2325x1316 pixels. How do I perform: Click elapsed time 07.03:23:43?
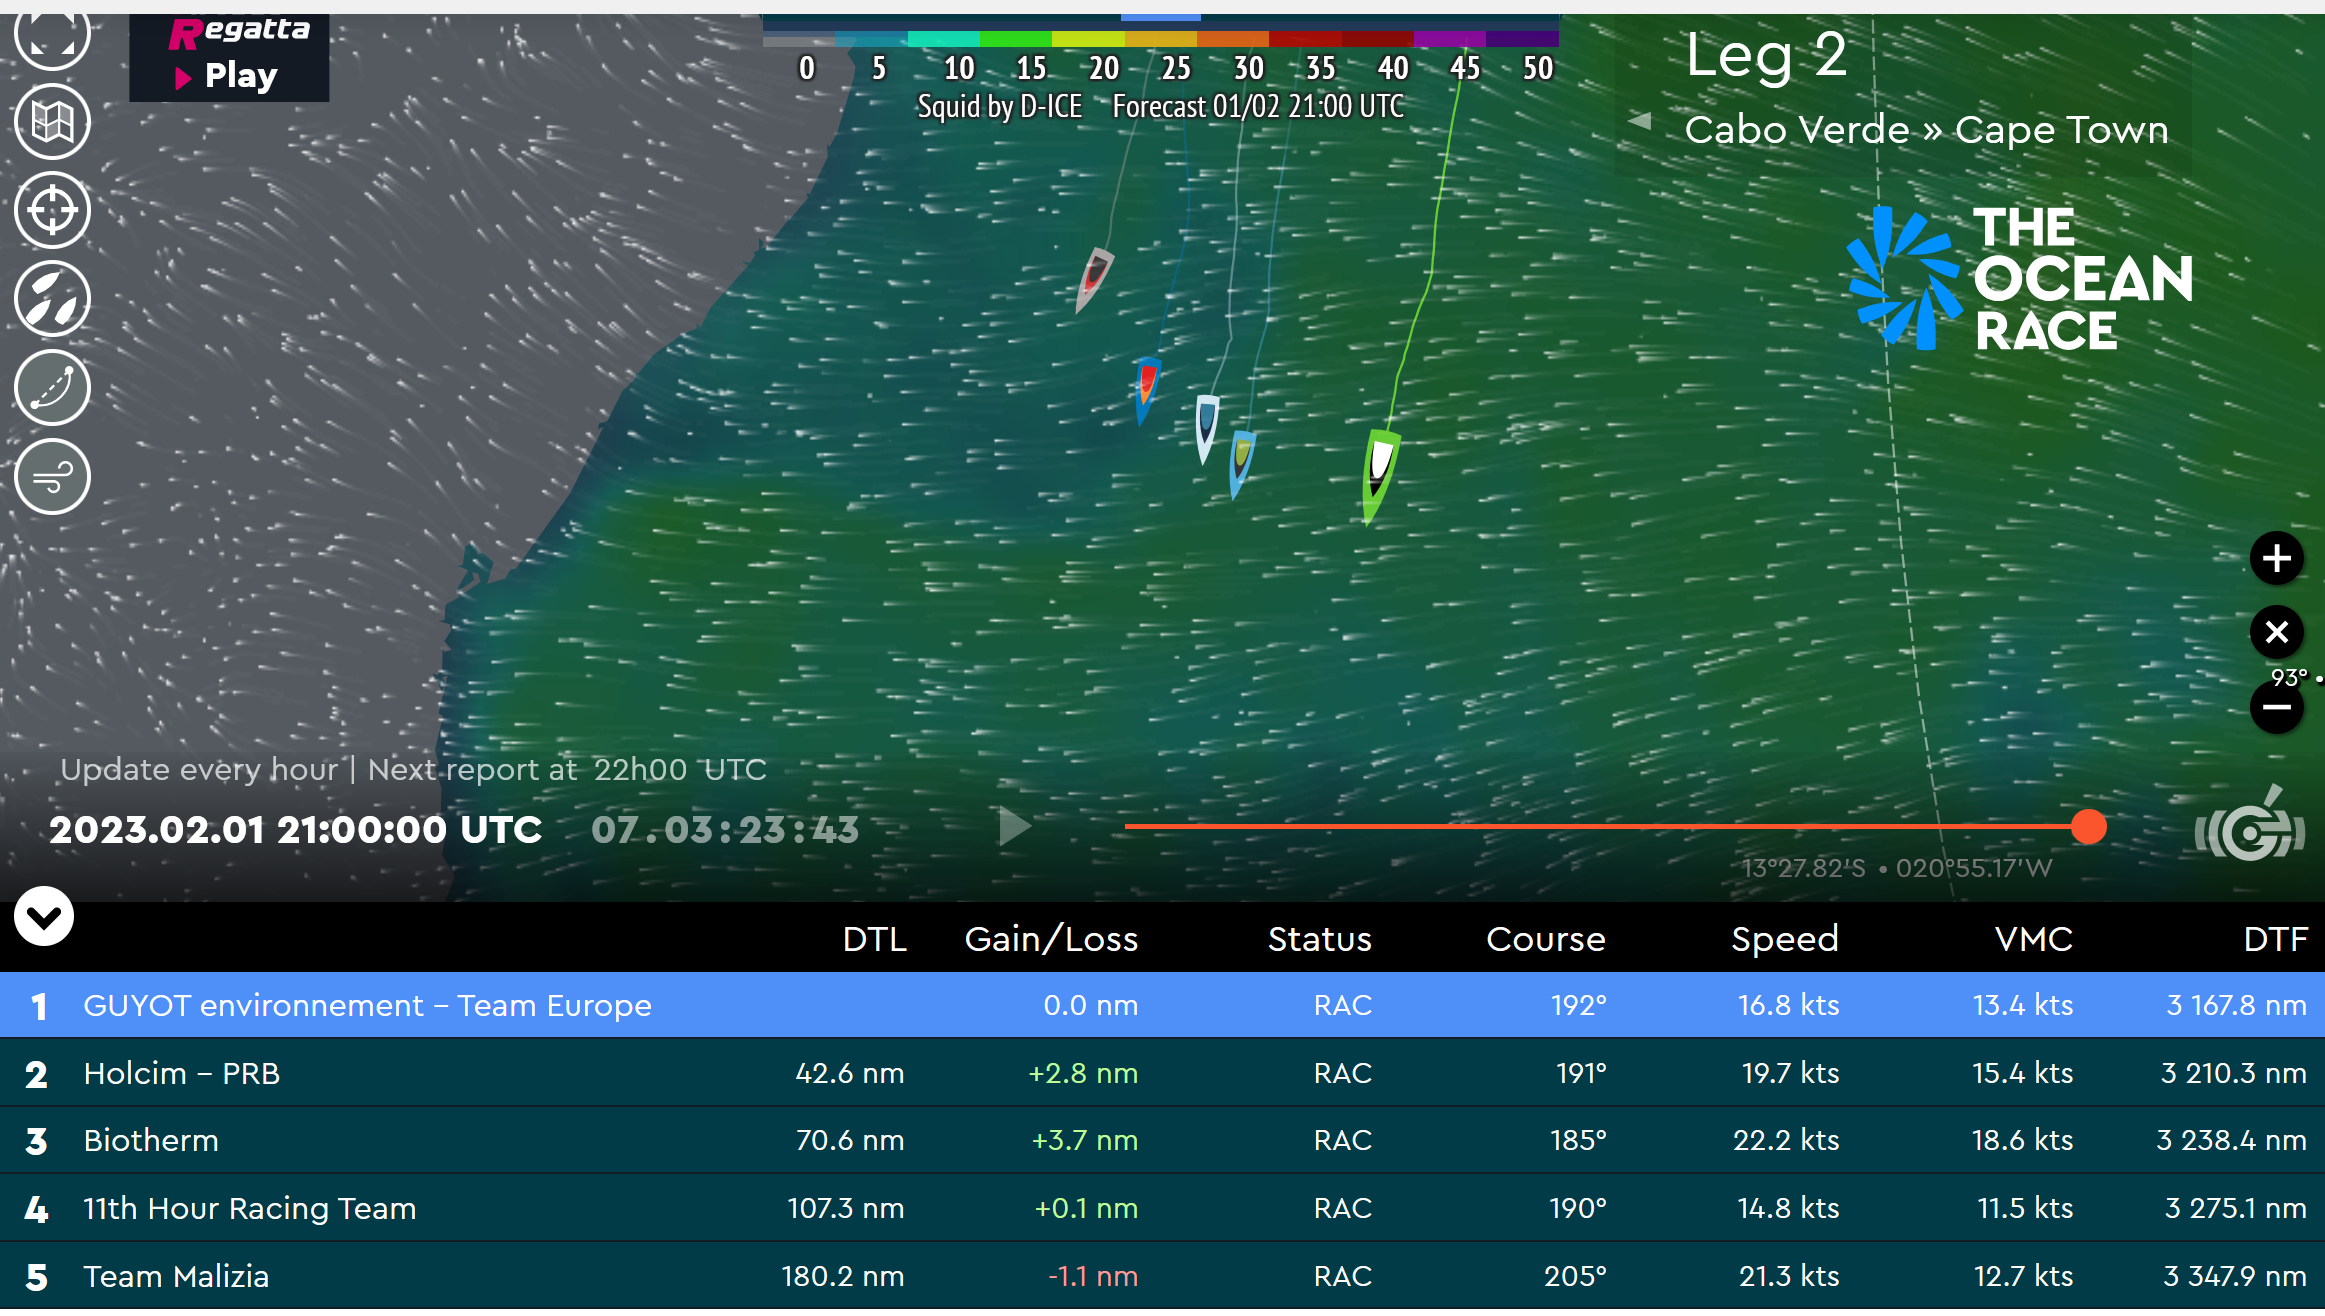[725, 829]
